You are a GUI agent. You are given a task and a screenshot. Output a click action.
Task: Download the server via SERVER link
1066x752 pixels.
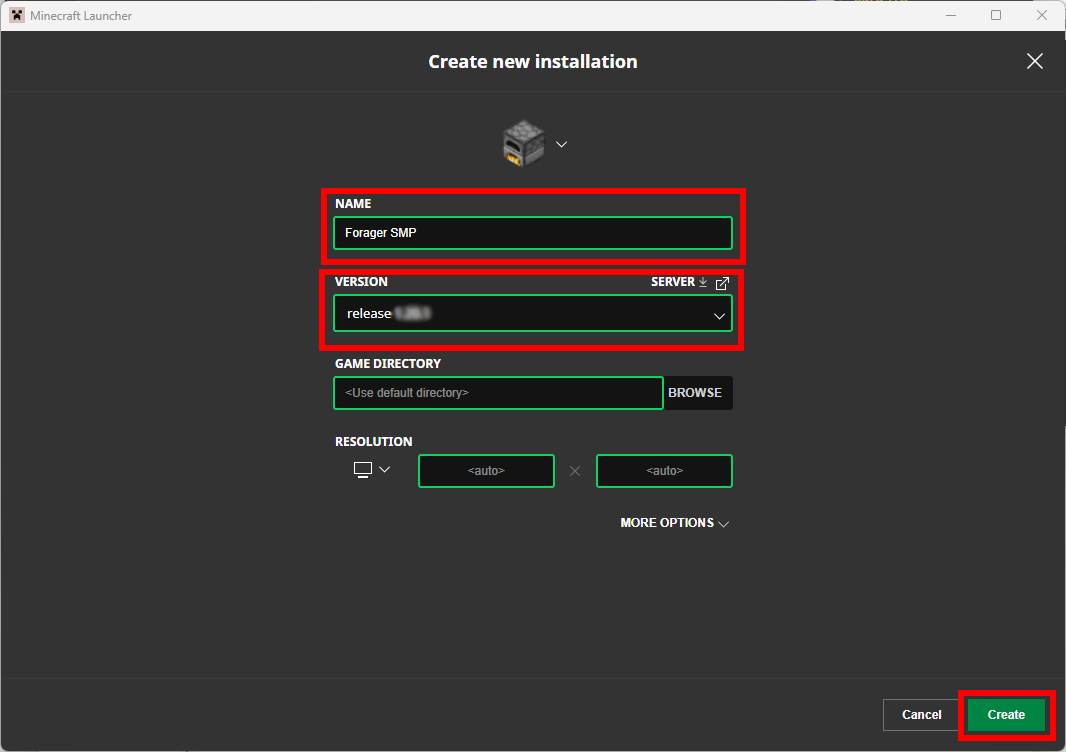(x=679, y=281)
